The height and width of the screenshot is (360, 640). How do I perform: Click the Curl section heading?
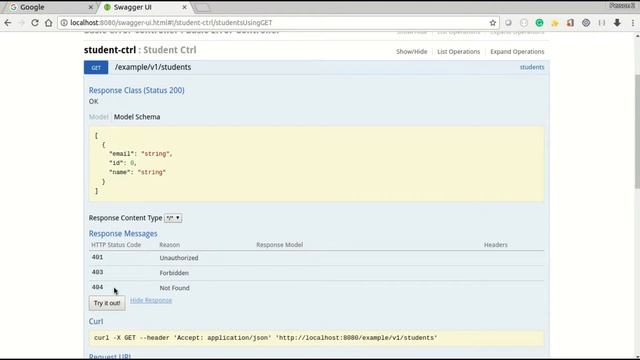point(96,321)
